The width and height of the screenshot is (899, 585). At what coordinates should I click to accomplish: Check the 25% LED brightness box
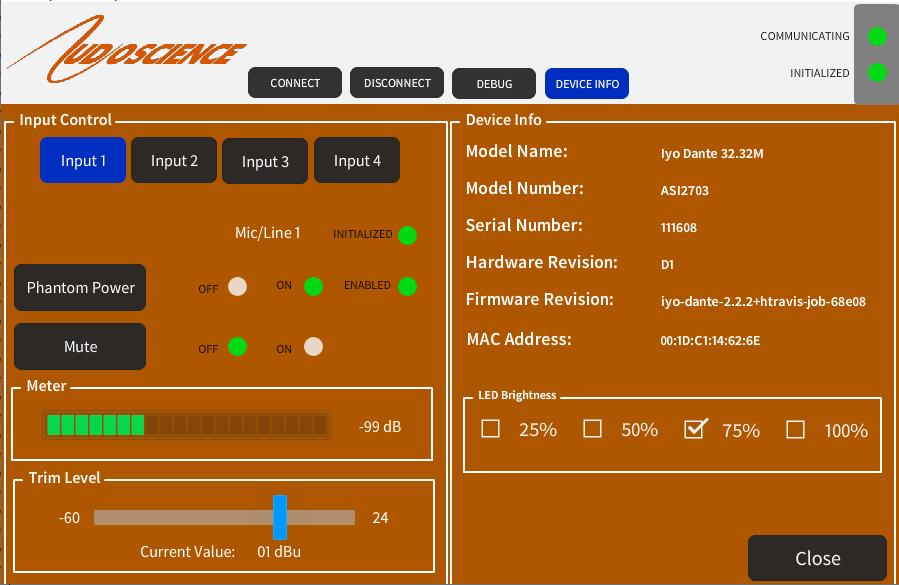490,429
